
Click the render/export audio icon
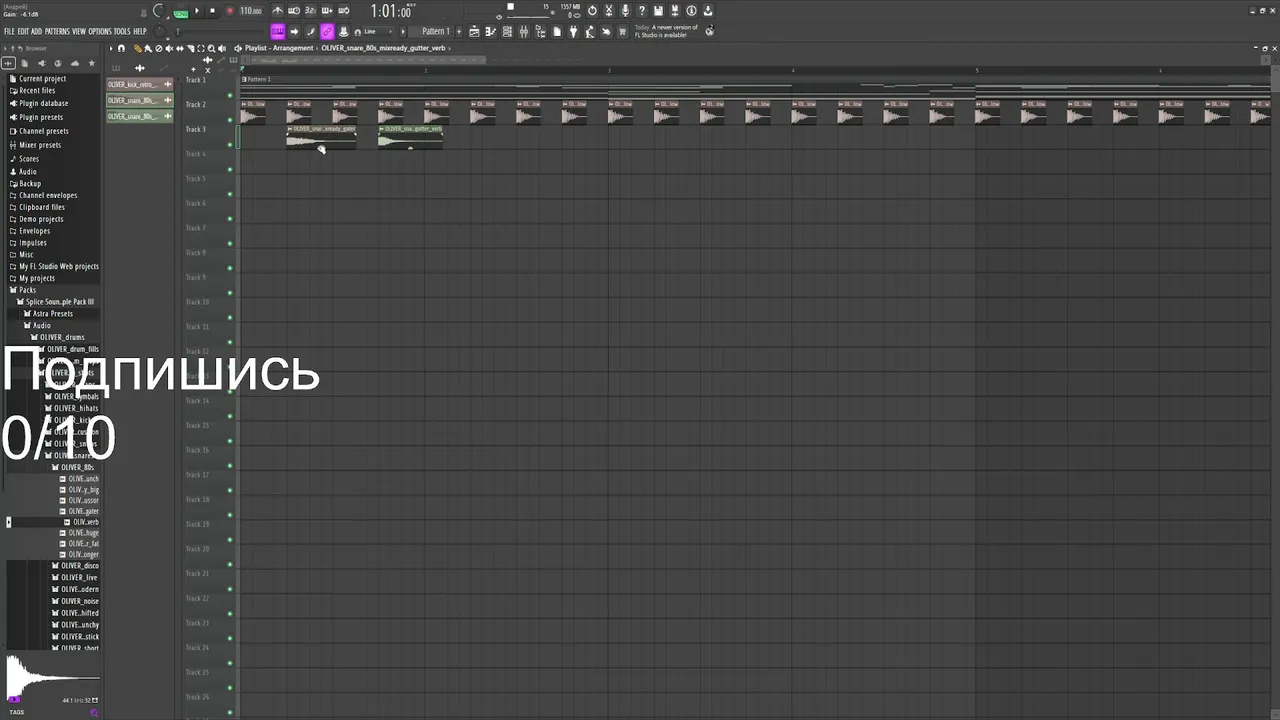coord(675,11)
